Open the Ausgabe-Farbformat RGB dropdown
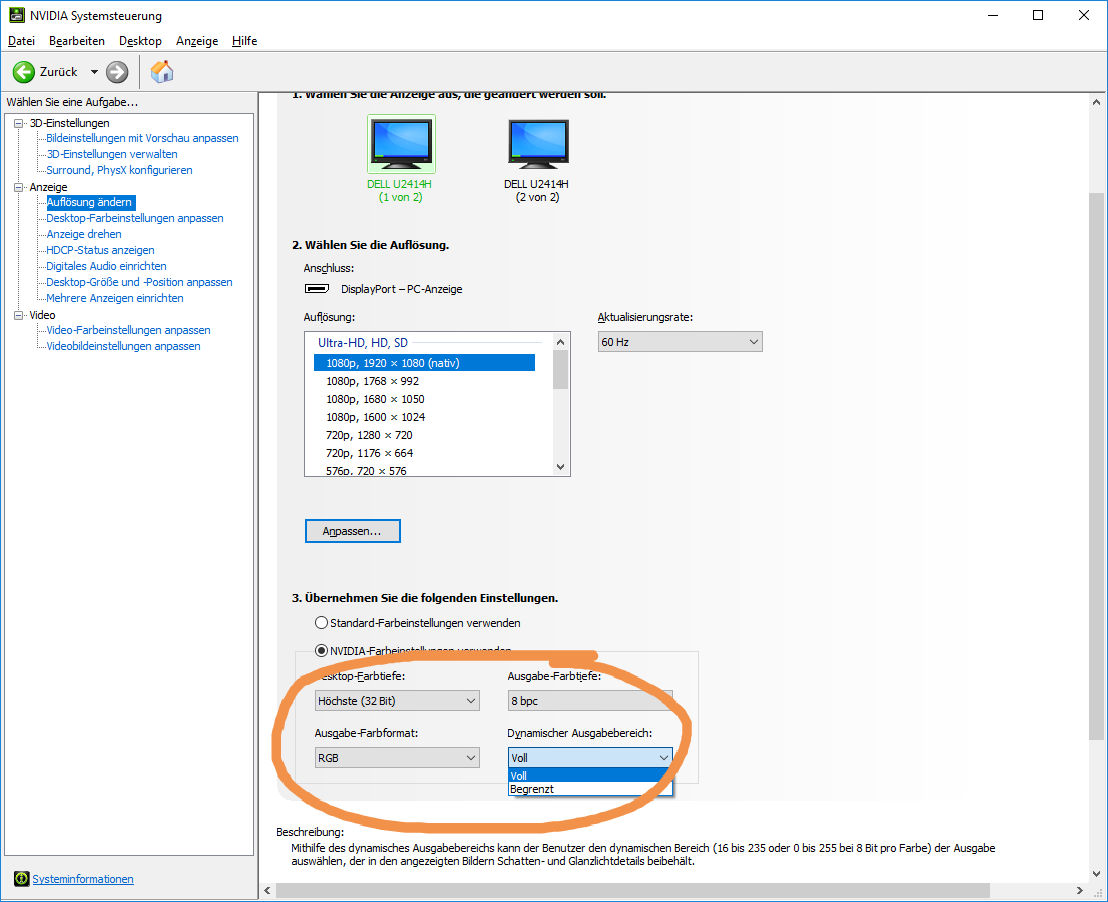Viewport: 1108px width, 902px height. [397, 758]
